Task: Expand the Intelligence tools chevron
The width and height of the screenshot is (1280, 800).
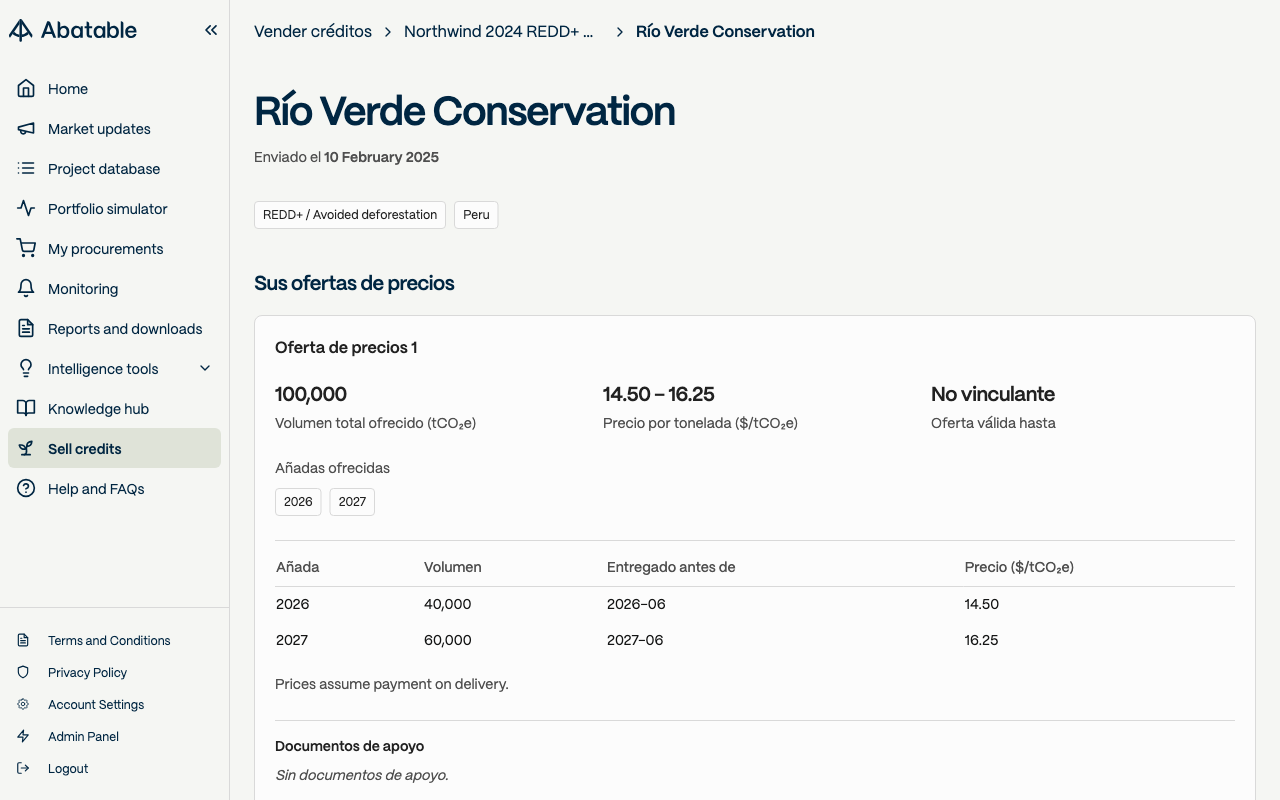Action: (x=205, y=369)
